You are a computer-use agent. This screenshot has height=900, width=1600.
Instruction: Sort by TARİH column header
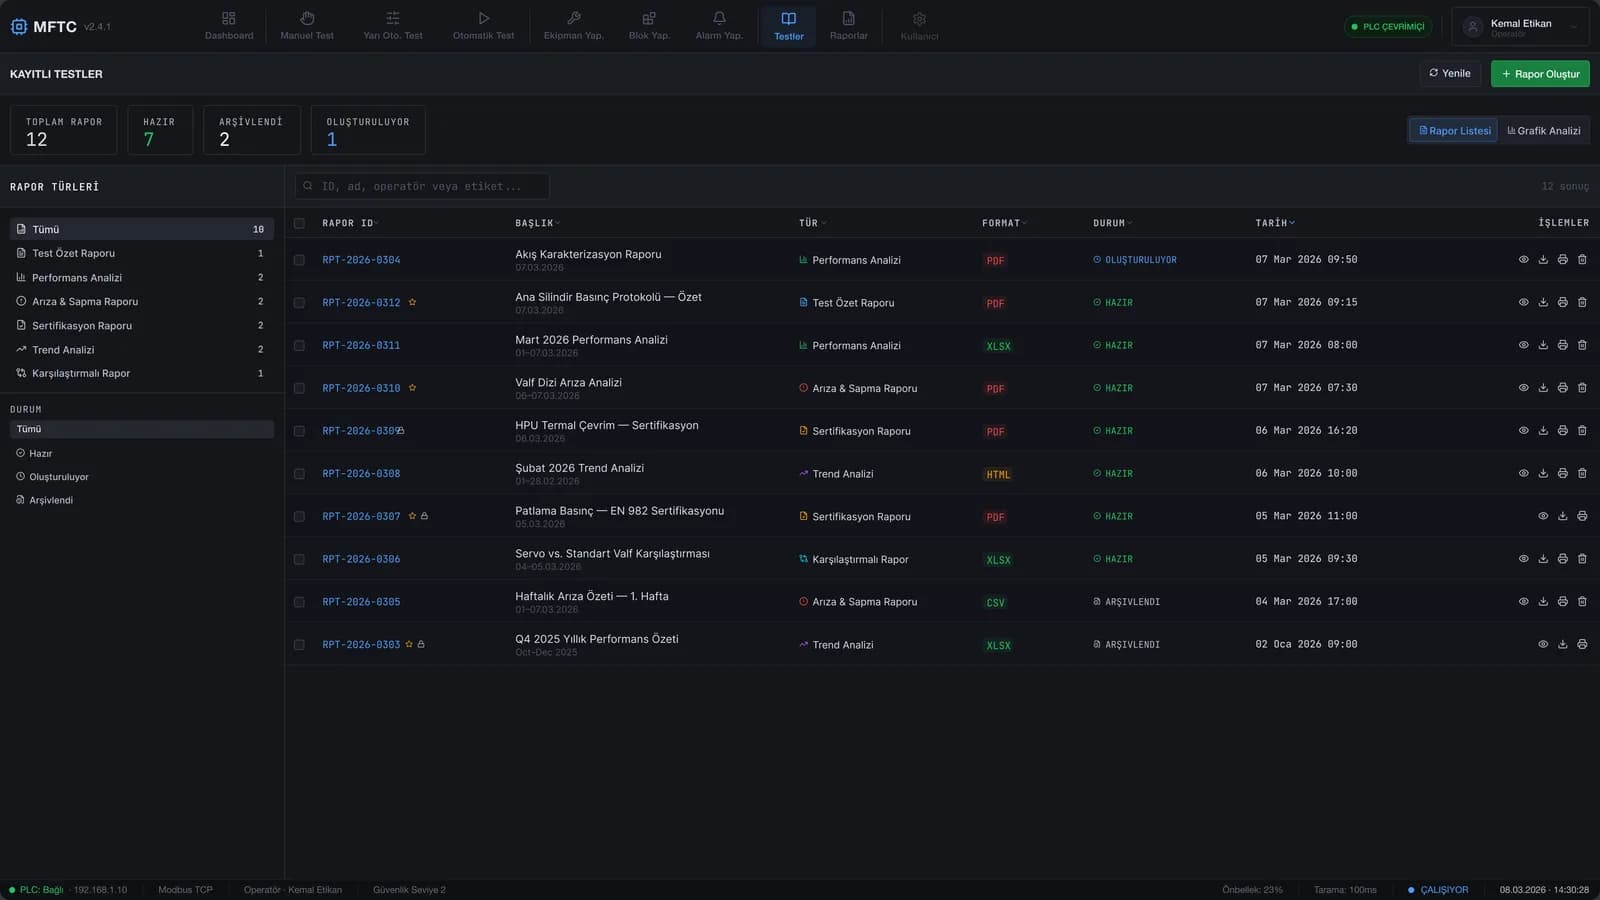coord(1275,223)
